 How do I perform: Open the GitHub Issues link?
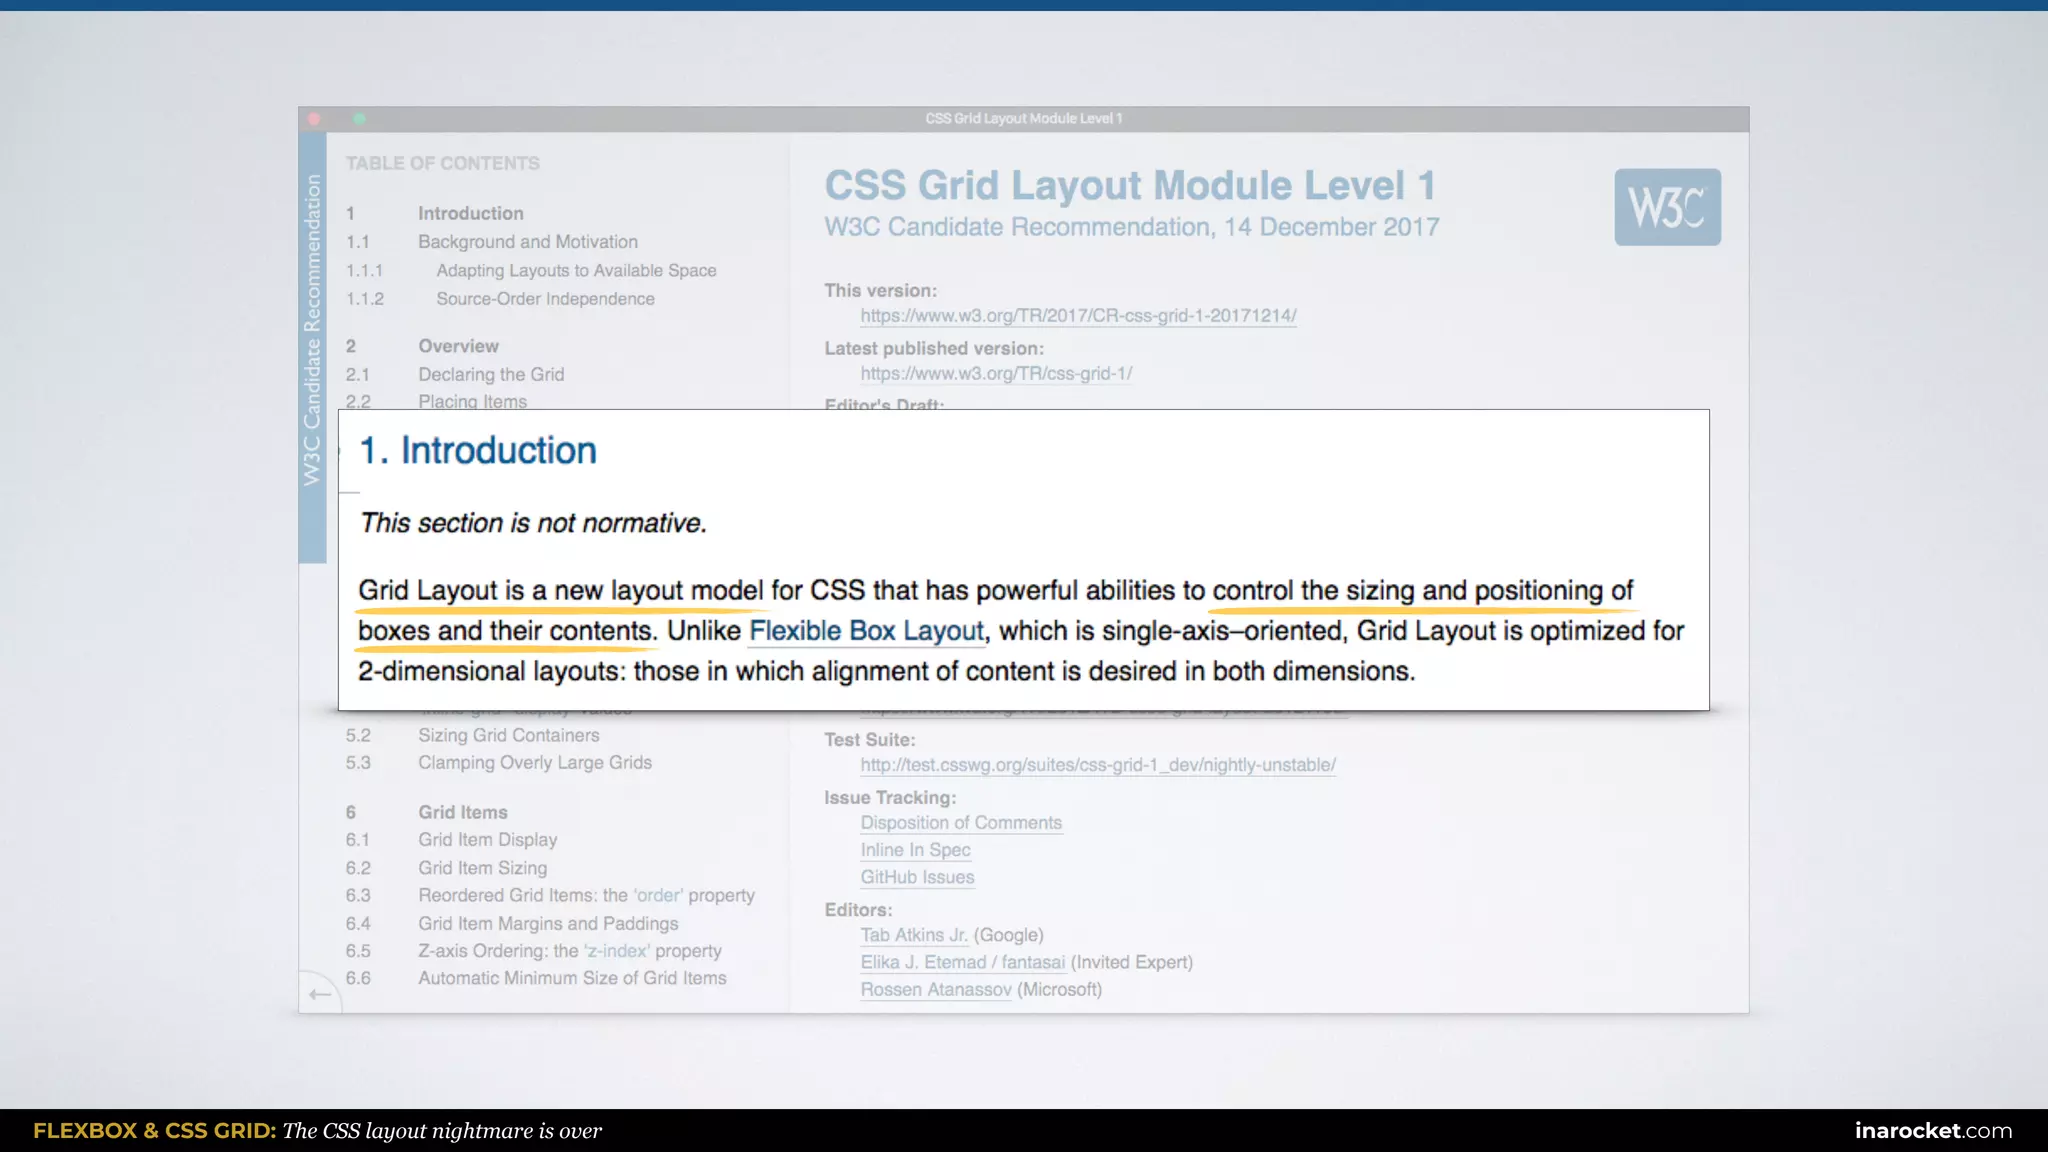[917, 877]
